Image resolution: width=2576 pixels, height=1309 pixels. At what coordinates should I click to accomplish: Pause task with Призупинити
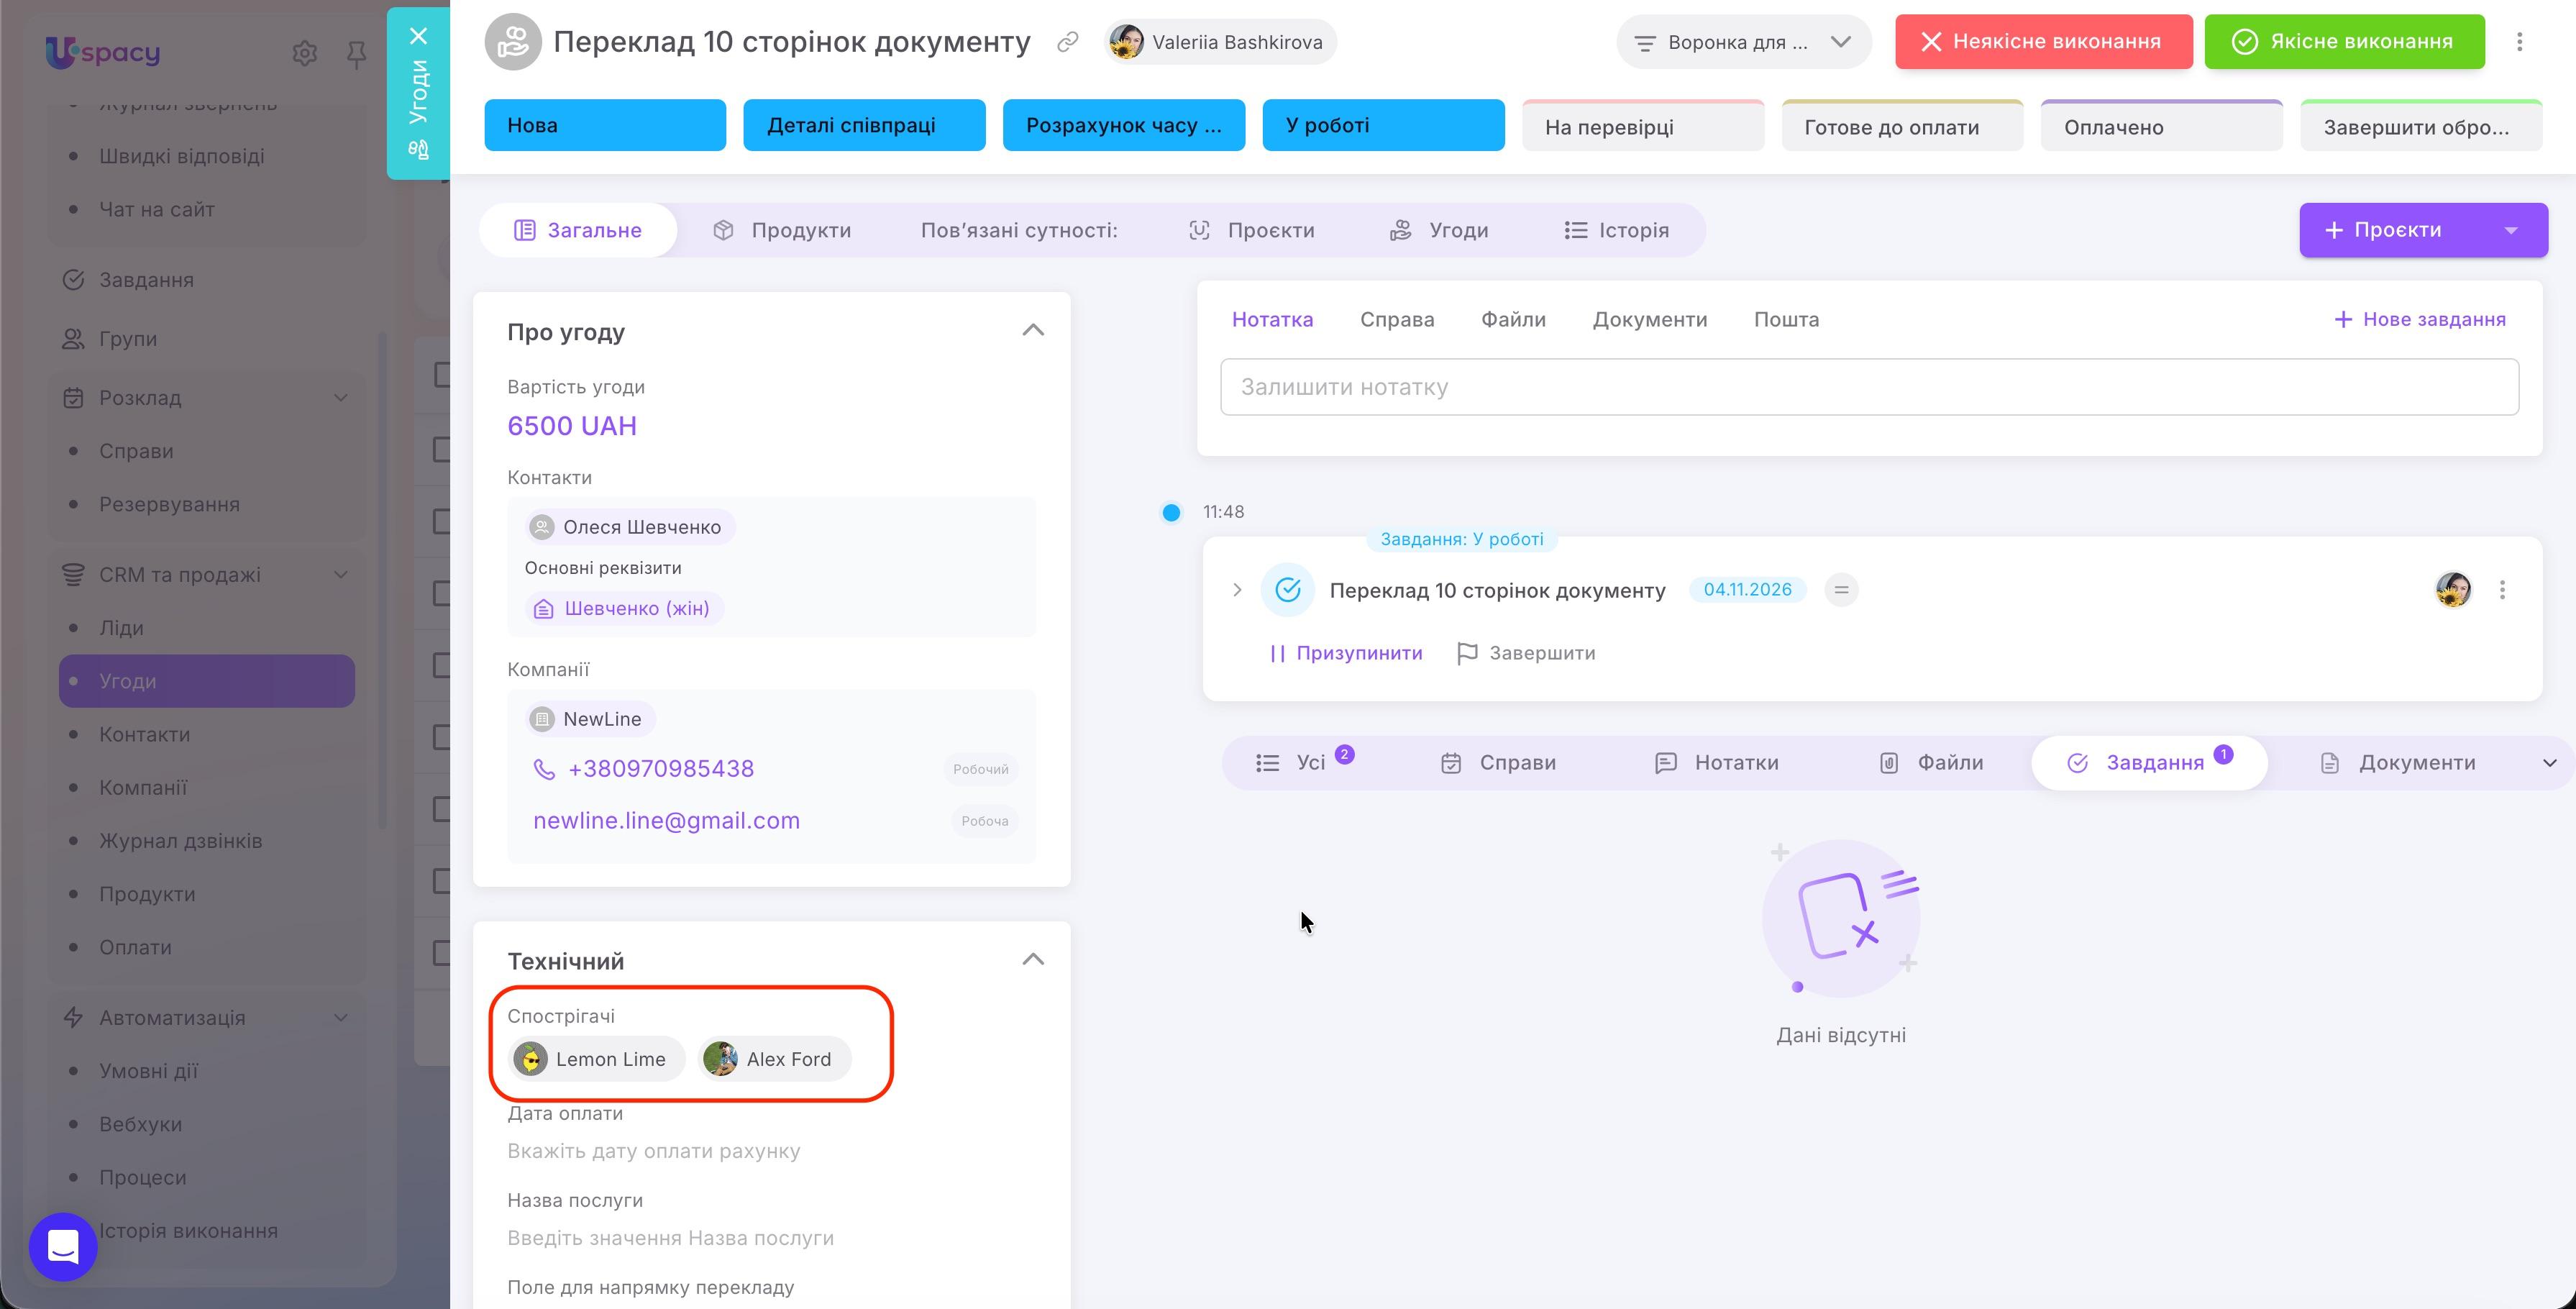tap(1346, 654)
